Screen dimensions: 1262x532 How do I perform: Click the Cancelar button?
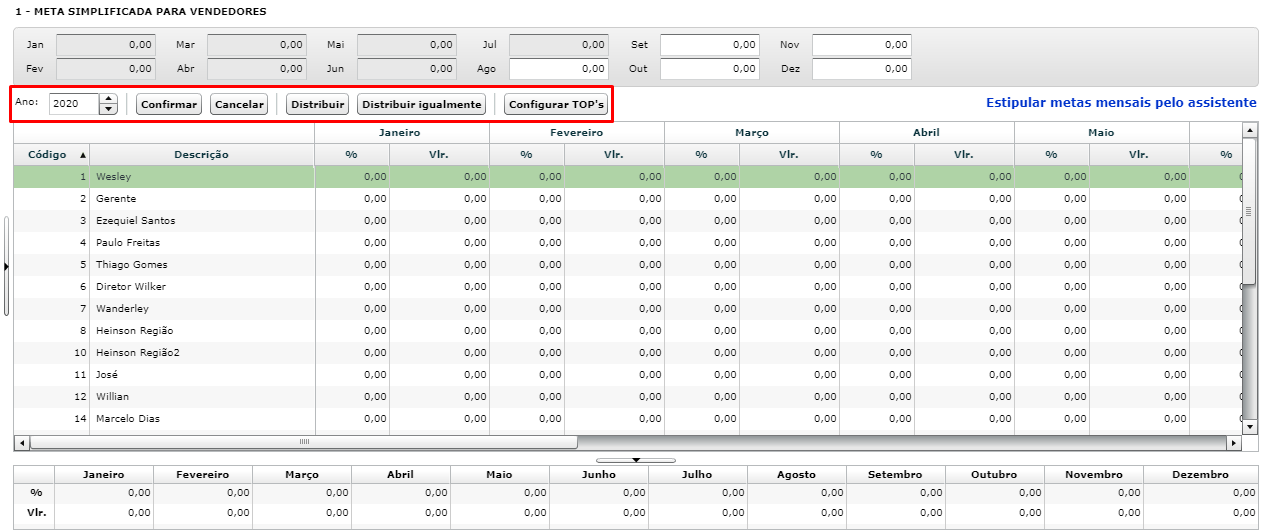coord(239,104)
